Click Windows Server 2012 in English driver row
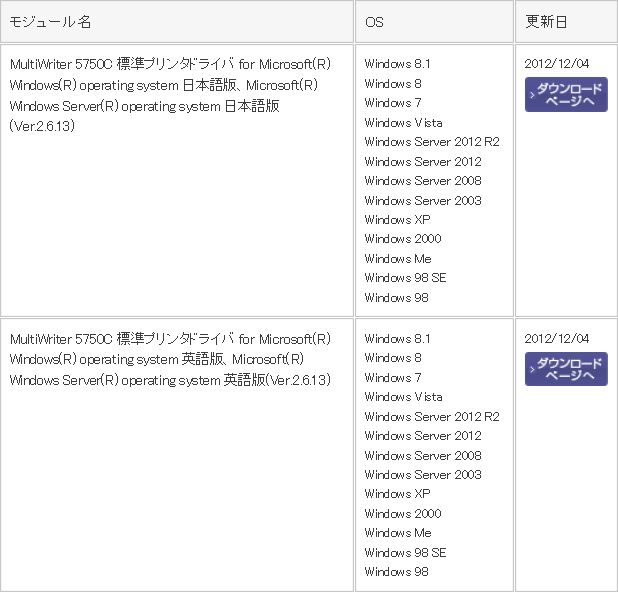 coord(423,436)
